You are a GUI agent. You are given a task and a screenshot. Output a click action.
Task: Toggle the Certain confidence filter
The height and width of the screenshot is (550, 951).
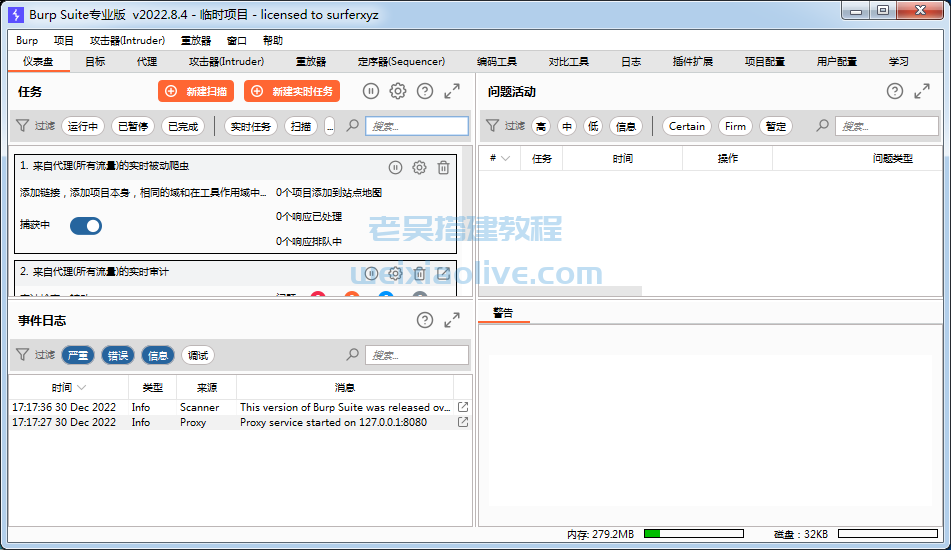click(687, 126)
